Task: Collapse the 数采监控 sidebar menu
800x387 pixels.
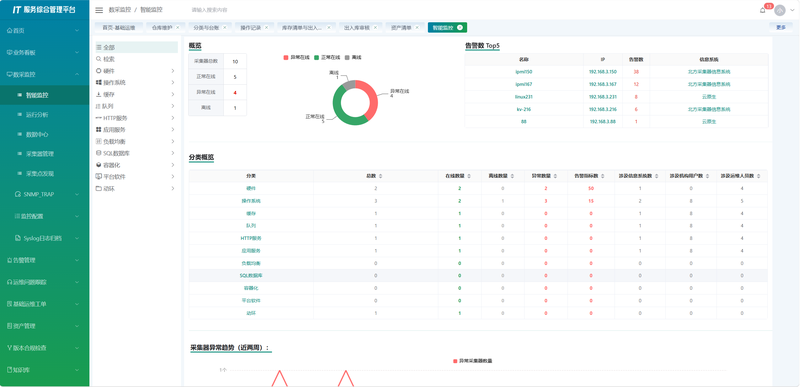Action: pos(44,74)
